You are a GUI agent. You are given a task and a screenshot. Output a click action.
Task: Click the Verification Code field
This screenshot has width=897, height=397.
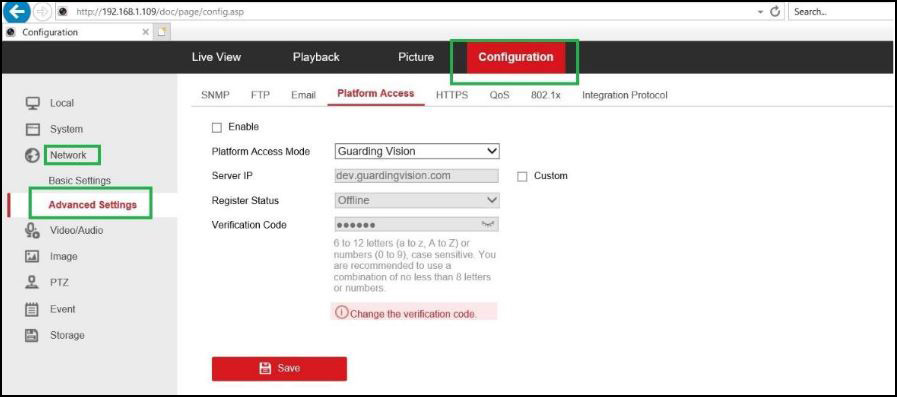(x=416, y=224)
